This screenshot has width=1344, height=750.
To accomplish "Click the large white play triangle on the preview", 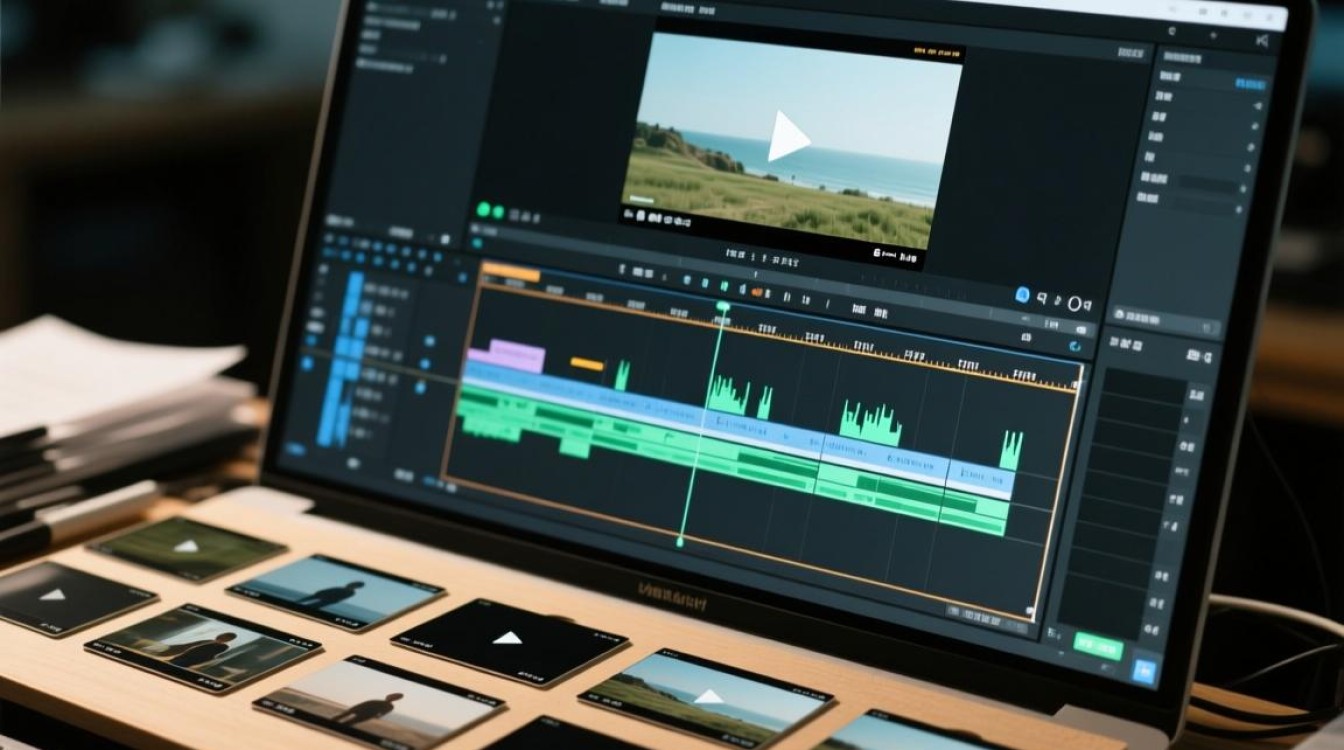I will [x=786, y=137].
